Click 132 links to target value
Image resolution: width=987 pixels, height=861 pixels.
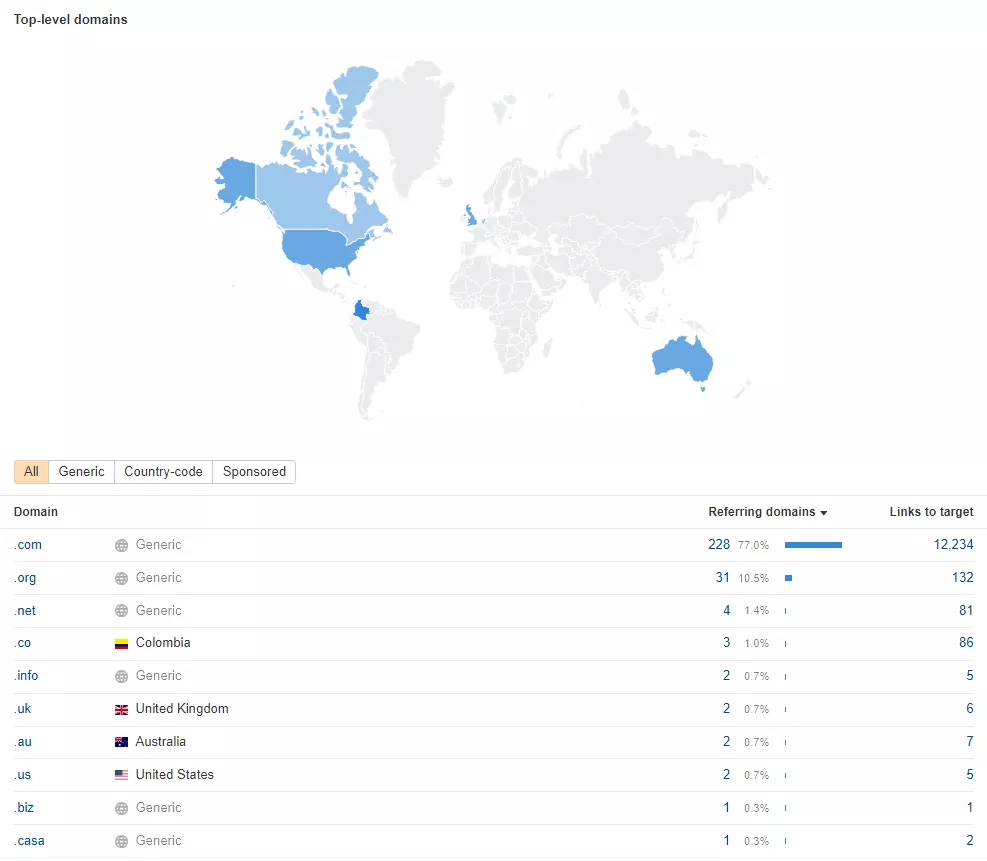pyautogui.click(x=962, y=577)
